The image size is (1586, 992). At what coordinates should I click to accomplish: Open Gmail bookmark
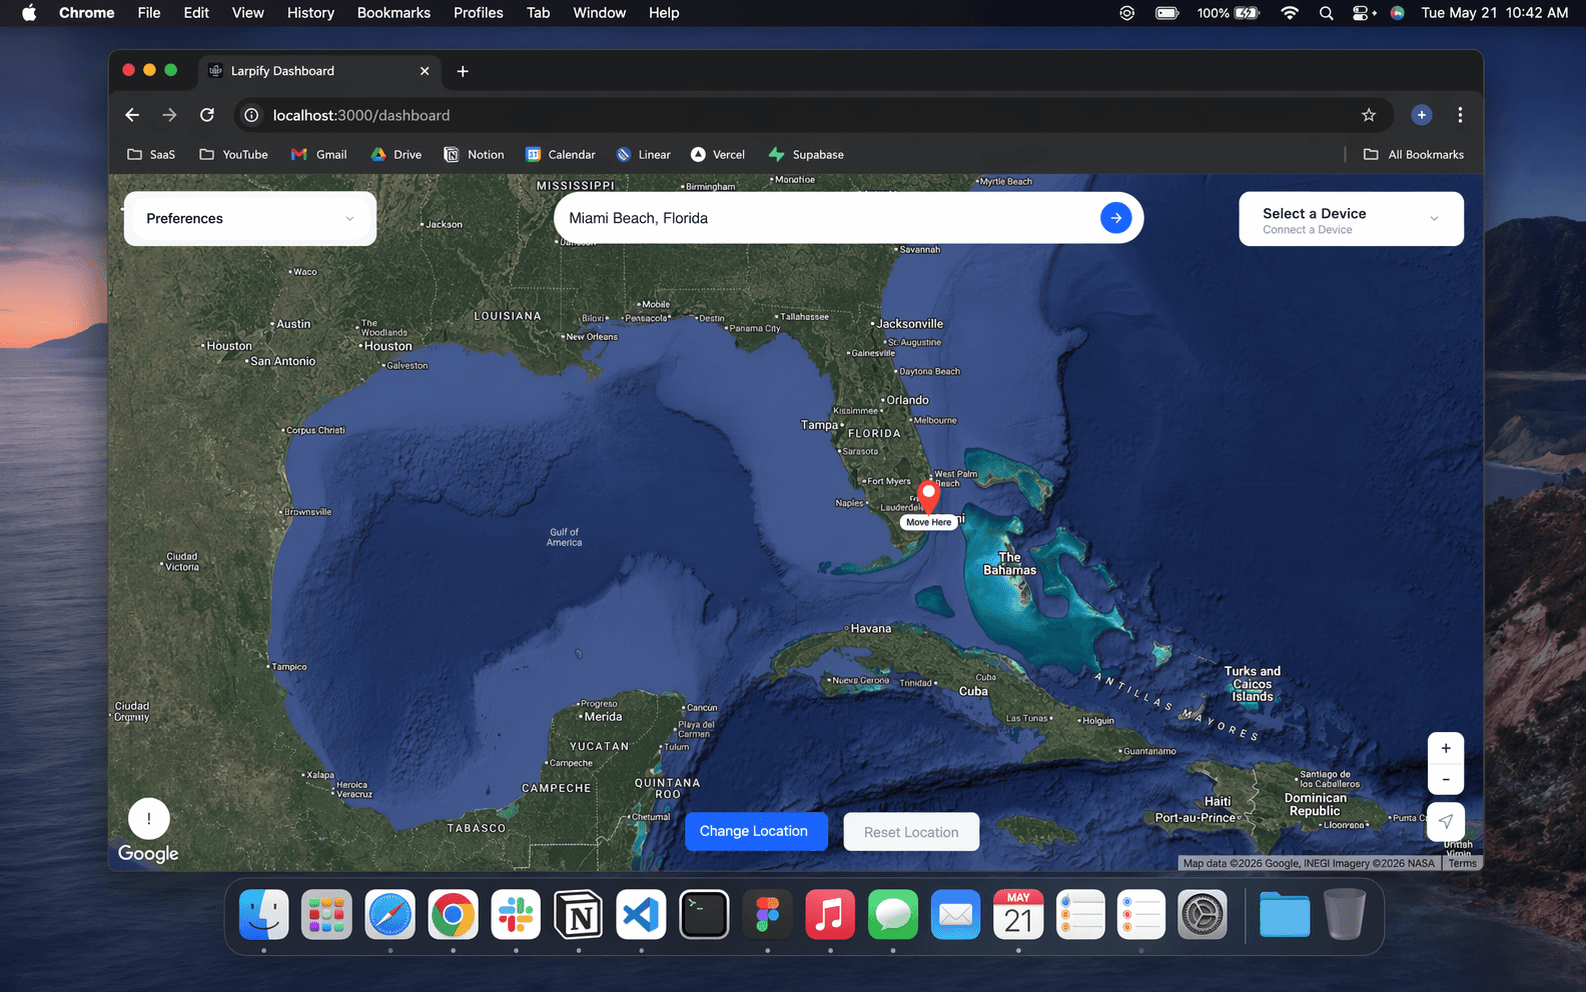coord(319,155)
